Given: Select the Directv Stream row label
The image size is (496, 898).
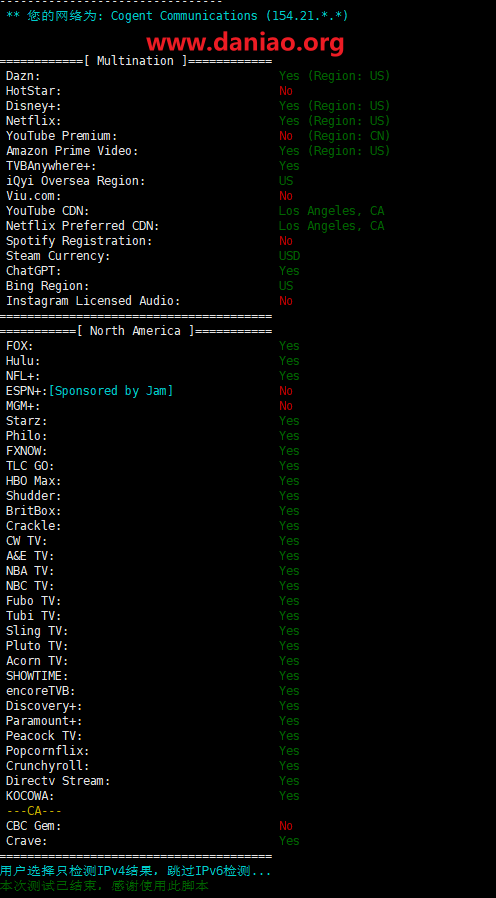Looking at the screenshot, I should (58, 781).
